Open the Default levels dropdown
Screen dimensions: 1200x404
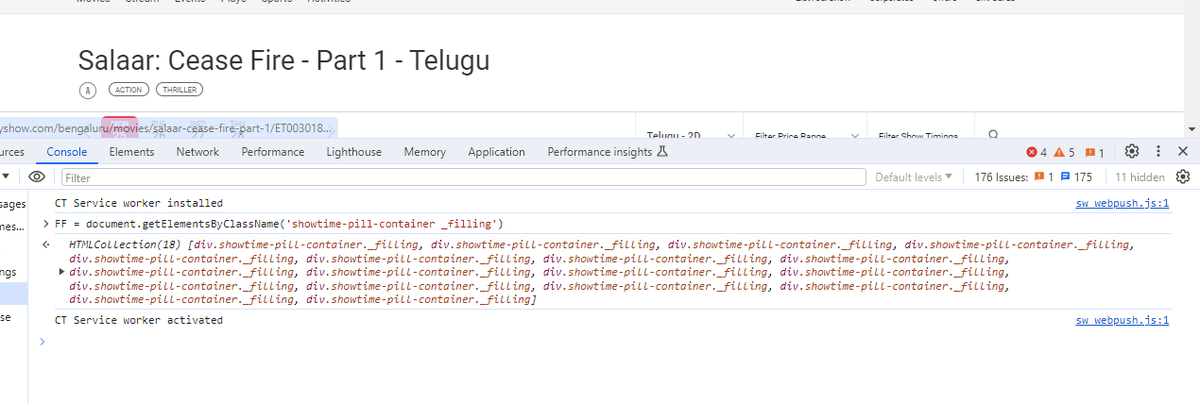pyautogui.click(x=914, y=177)
